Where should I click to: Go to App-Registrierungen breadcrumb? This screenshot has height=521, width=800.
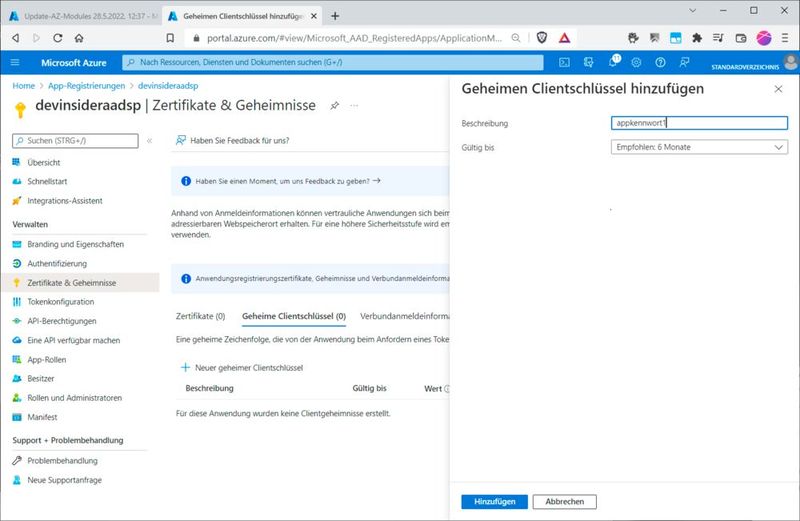click(86, 86)
